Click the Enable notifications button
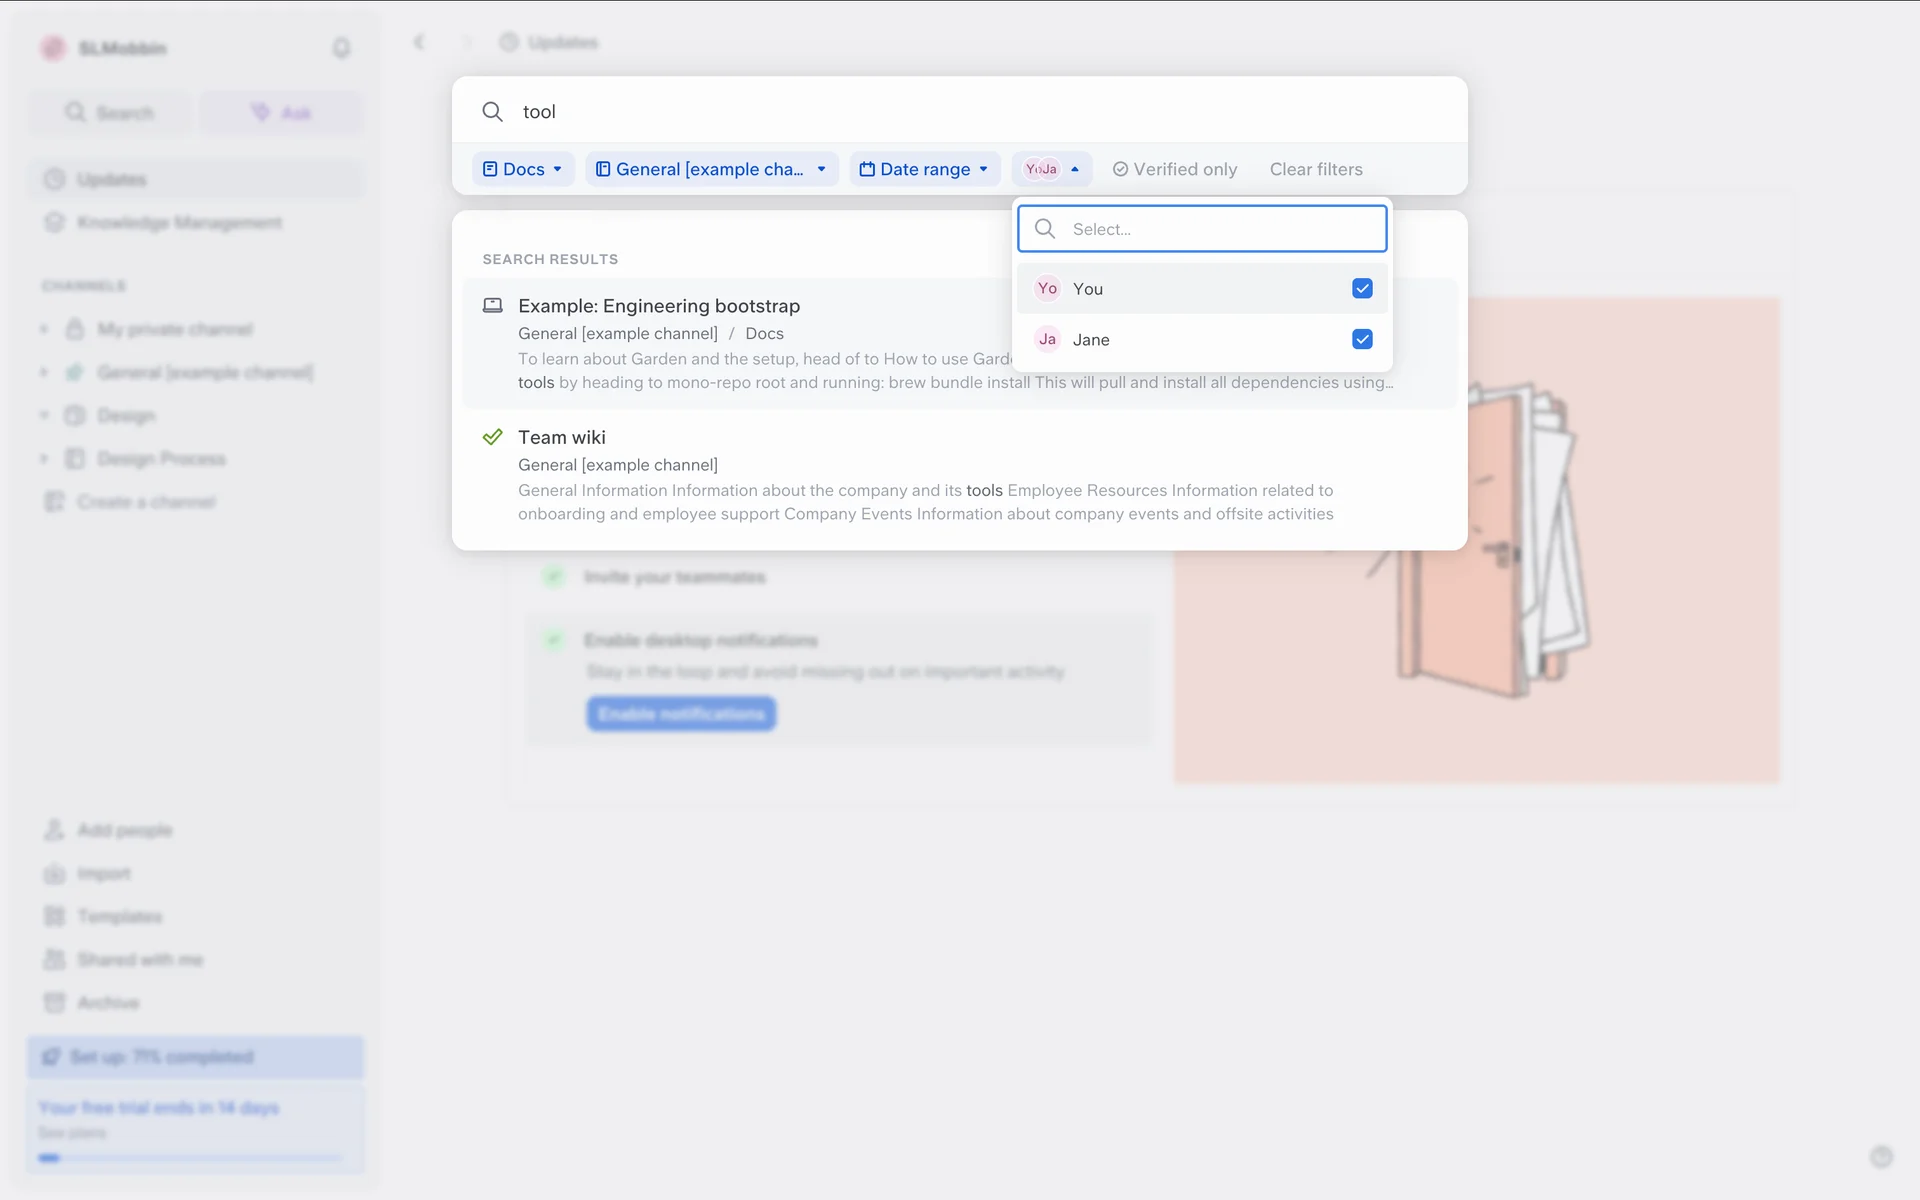 click(x=681, y=714)
